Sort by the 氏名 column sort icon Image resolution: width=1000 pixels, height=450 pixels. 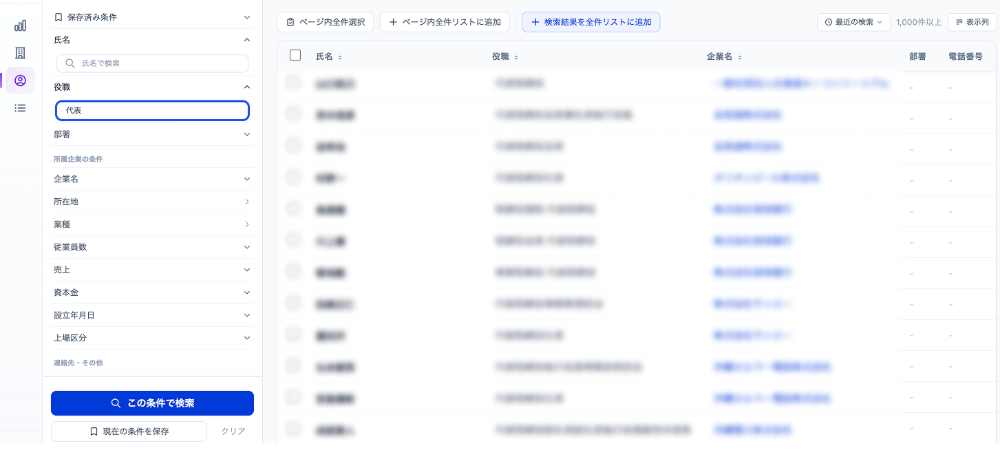340,57
